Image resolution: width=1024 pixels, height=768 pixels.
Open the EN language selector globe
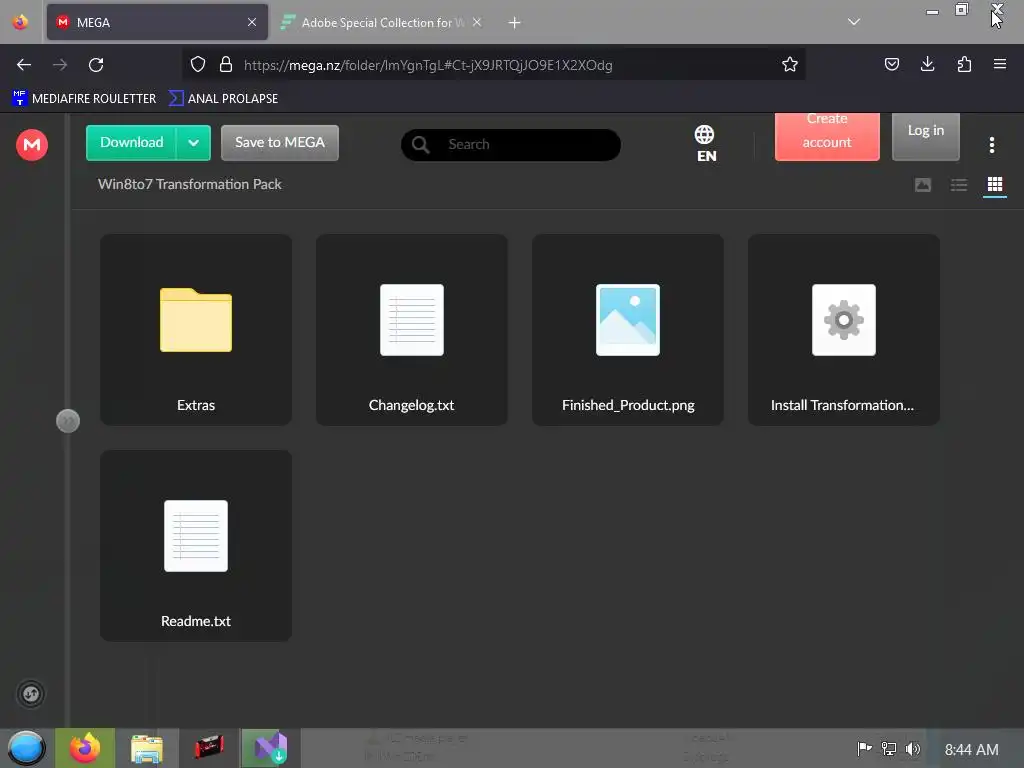[x=705, y=144]
